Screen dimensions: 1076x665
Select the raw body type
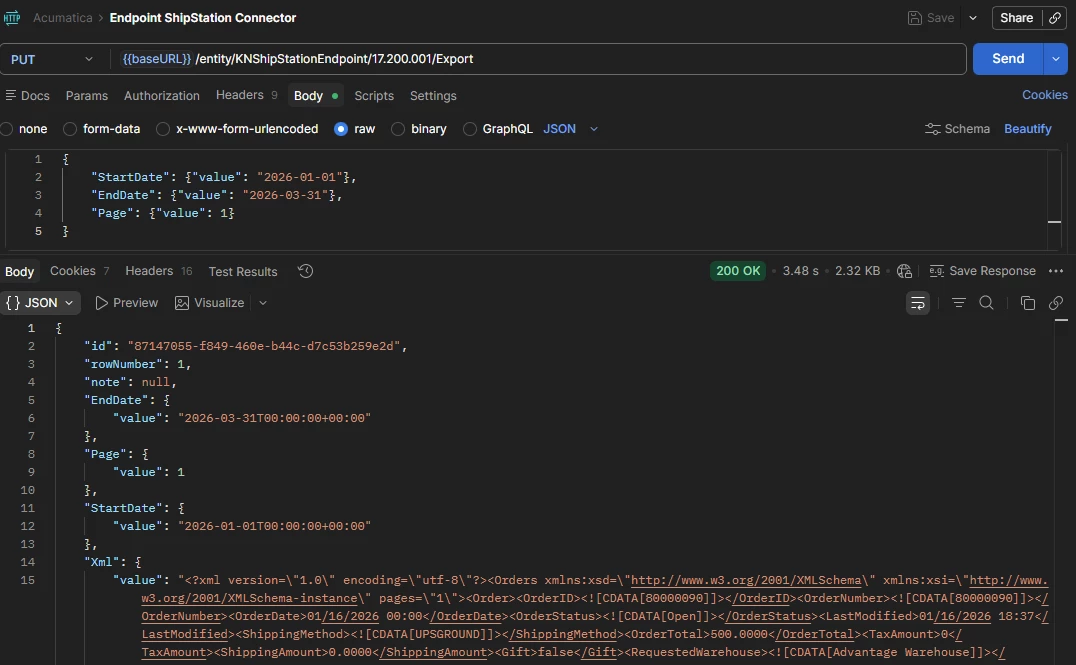pos(341,129)
